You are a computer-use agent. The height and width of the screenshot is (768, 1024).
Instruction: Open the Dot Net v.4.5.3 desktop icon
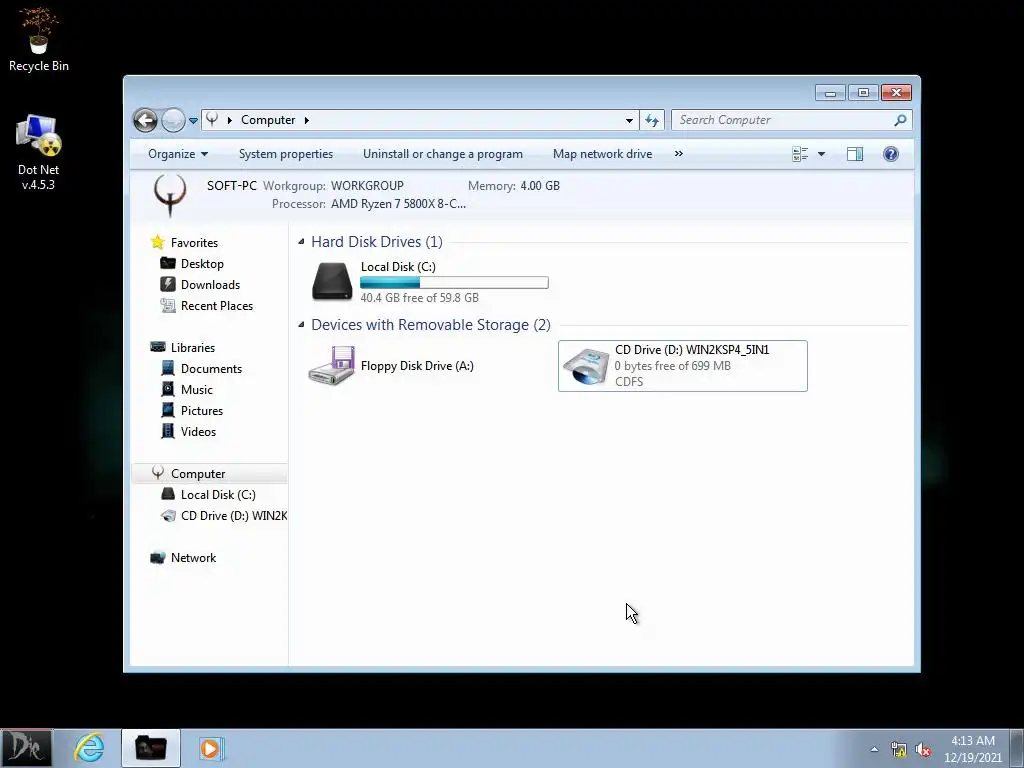click(39, 153)
